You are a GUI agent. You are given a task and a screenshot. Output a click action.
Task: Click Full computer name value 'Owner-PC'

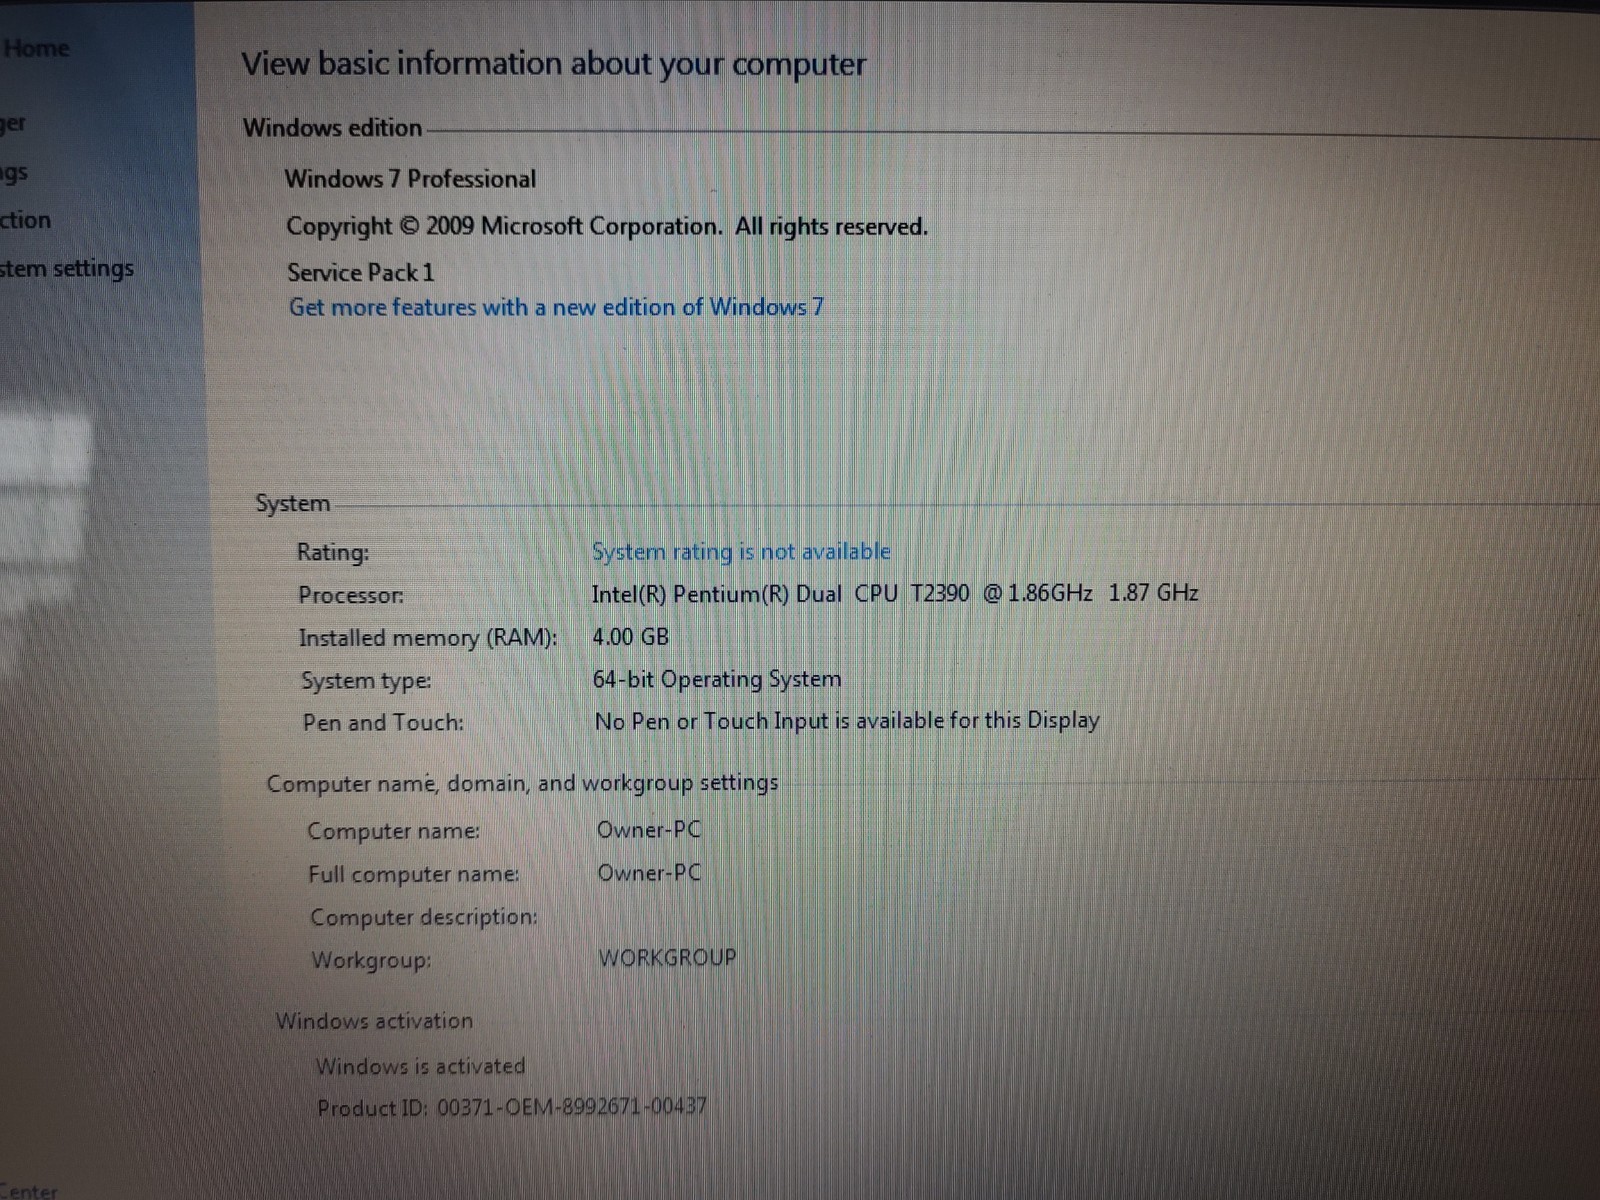(650, 873)
